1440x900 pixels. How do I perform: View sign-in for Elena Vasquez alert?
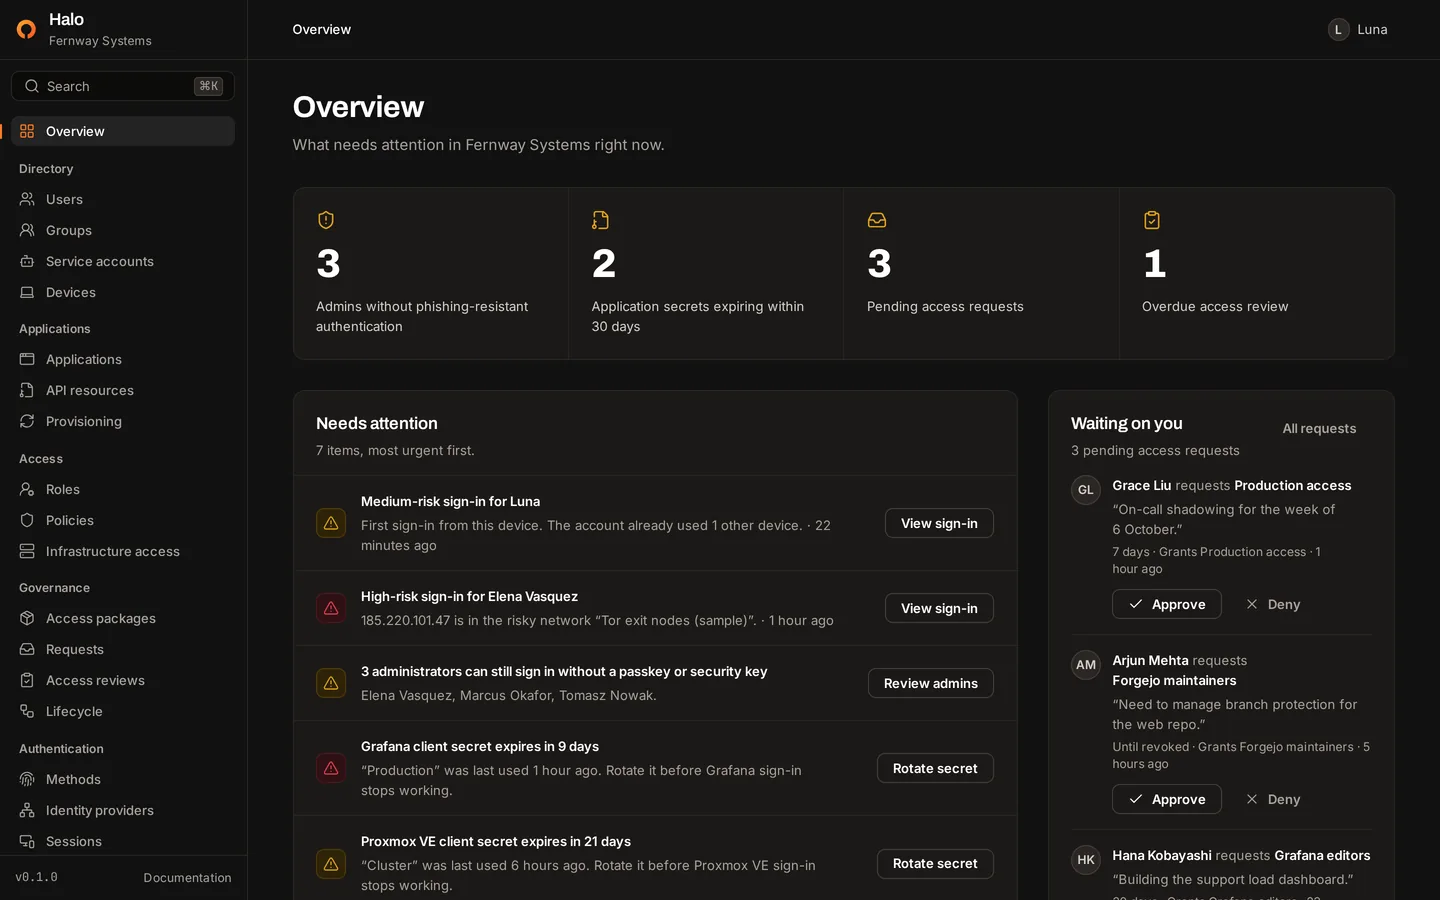939,608
